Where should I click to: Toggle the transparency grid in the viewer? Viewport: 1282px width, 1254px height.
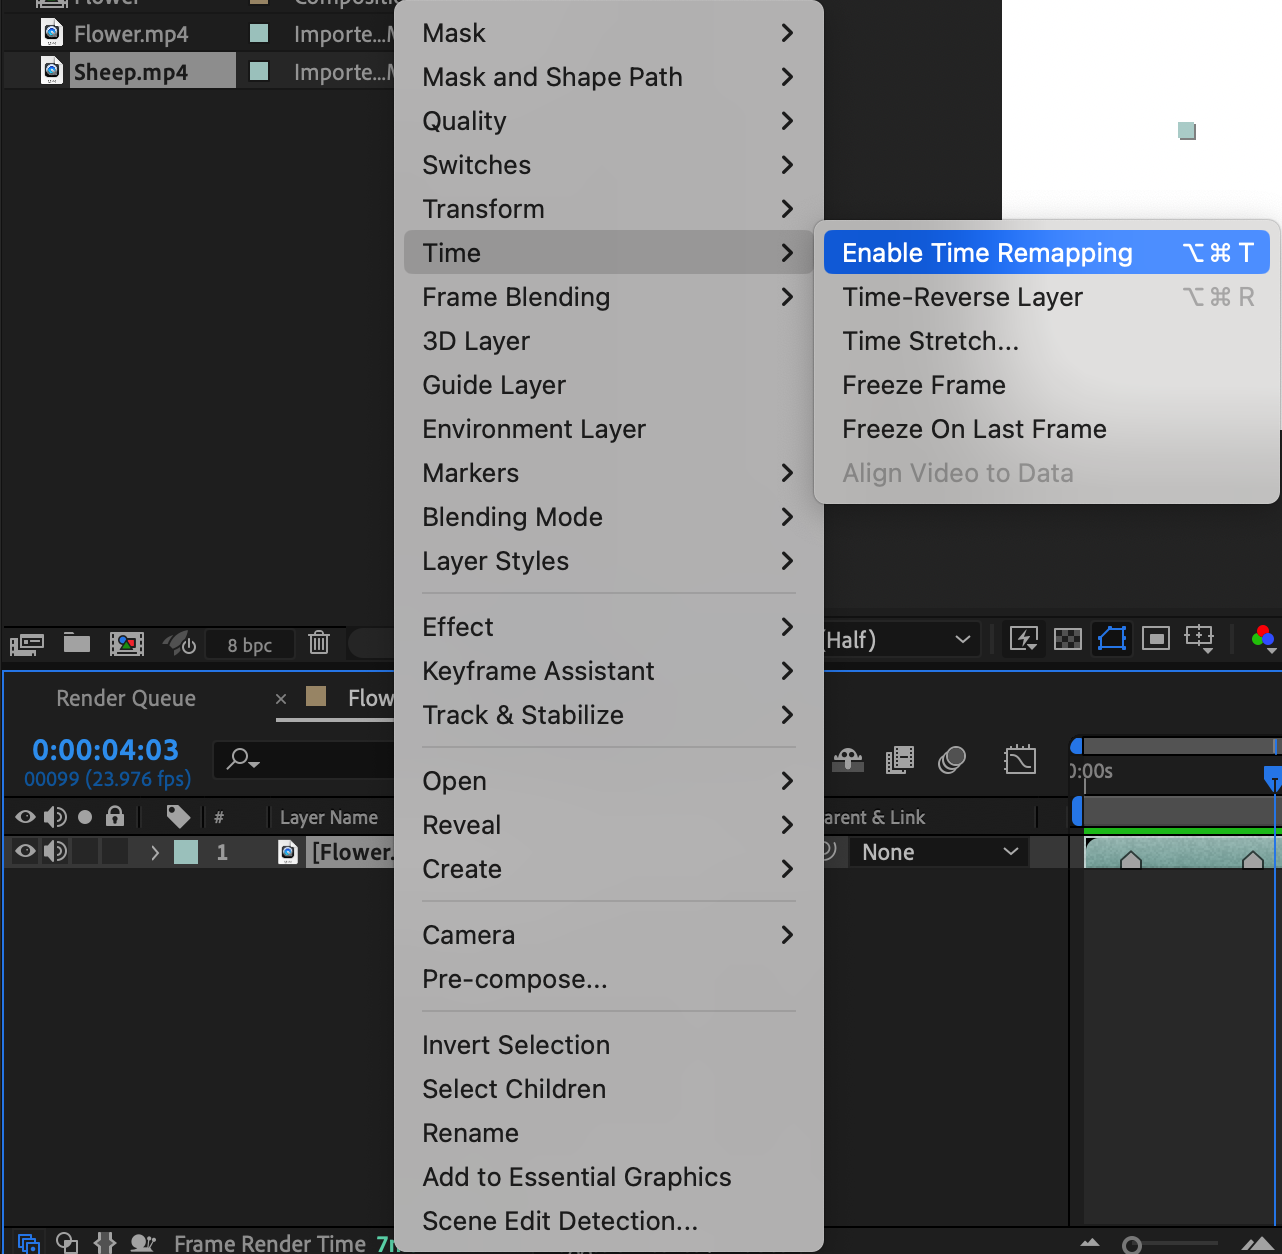(1068, 638)
